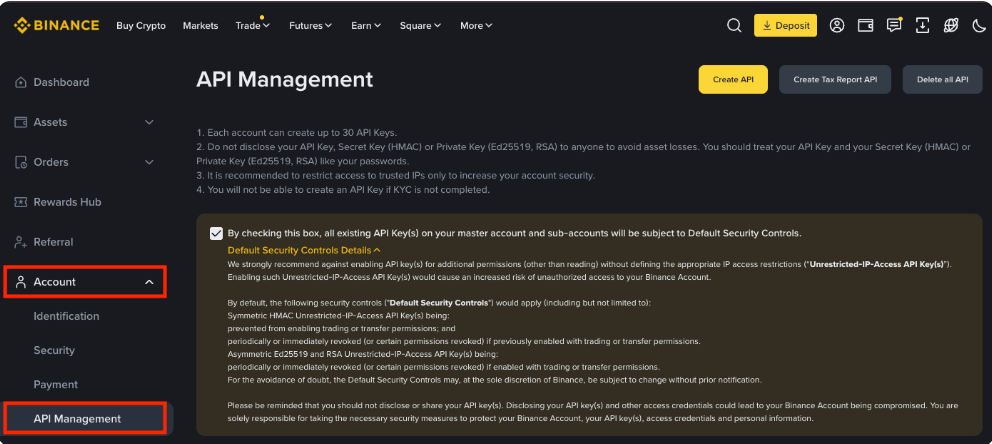Viewport: 992px width, 444px height.
Task: Open Security under Account
Action: pyautogui.click(x=54, y=350)
